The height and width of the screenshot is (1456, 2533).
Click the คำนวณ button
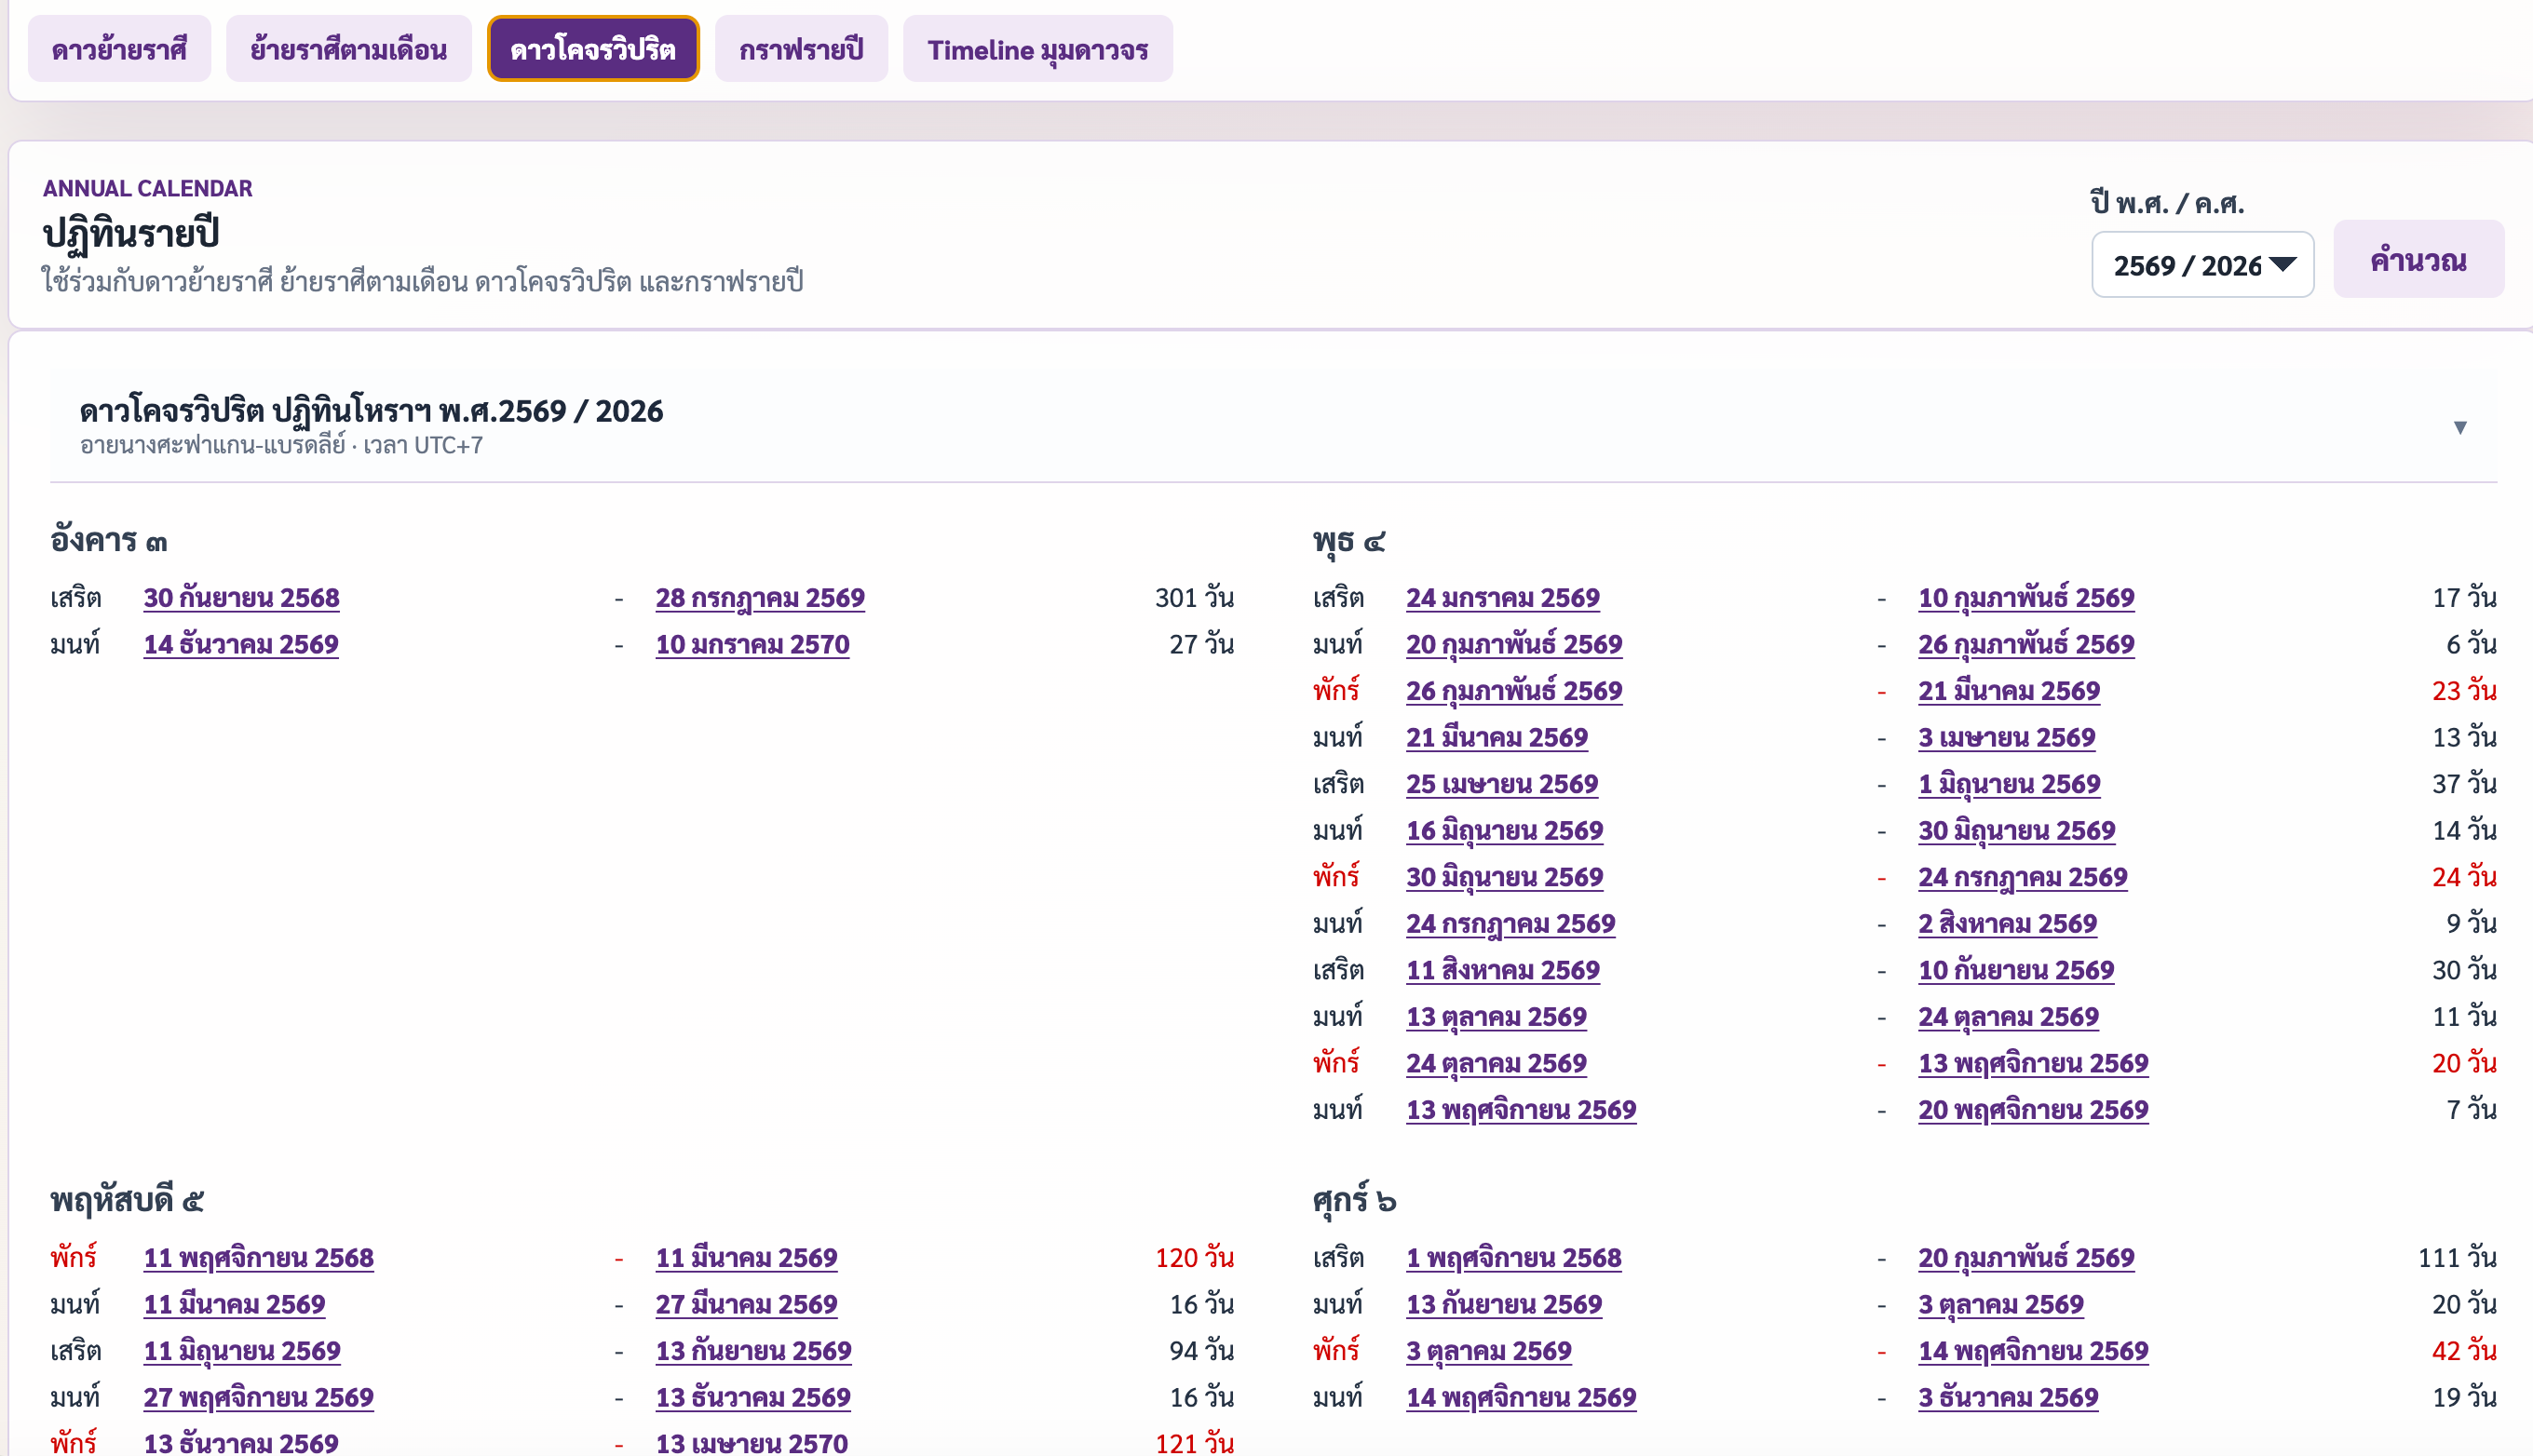pyautogui.click(x=2418, y=260)
